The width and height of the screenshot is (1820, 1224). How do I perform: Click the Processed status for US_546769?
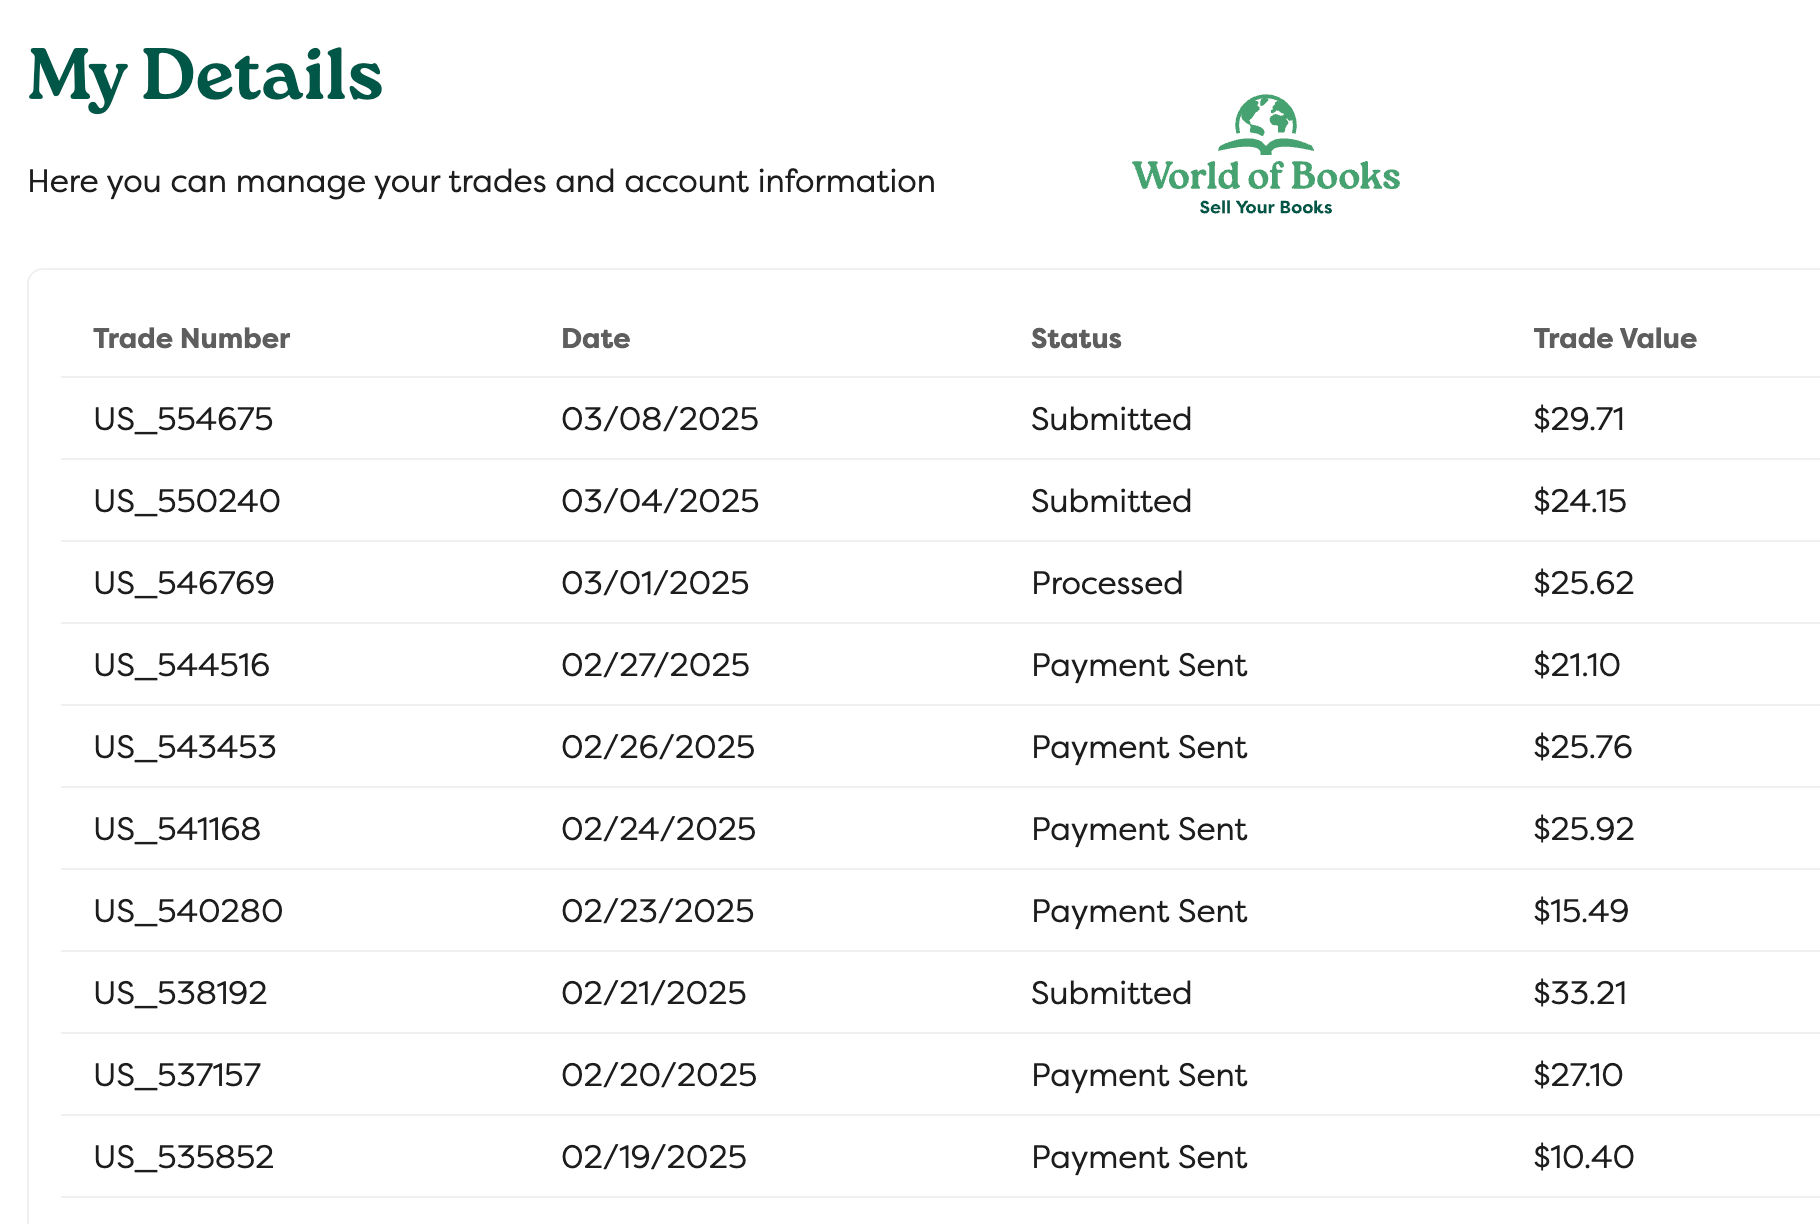click(1107, 583)
